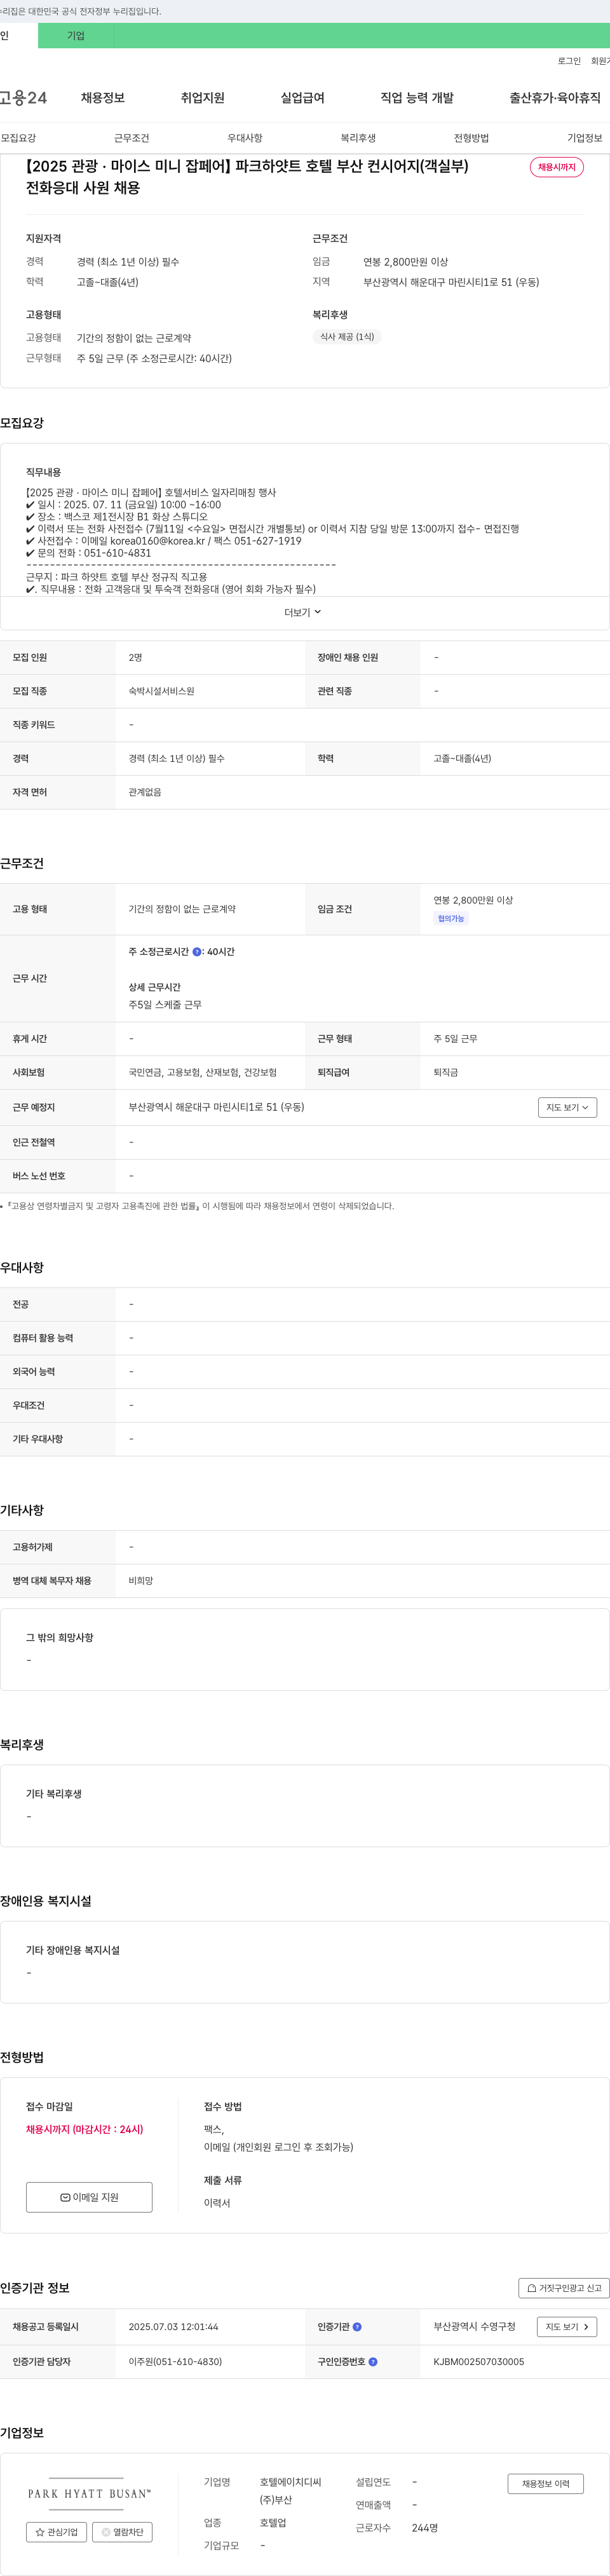The image size is (610, 2576).
Task: Jump to the 근무조건 section tab
Action: click(131, 138)
